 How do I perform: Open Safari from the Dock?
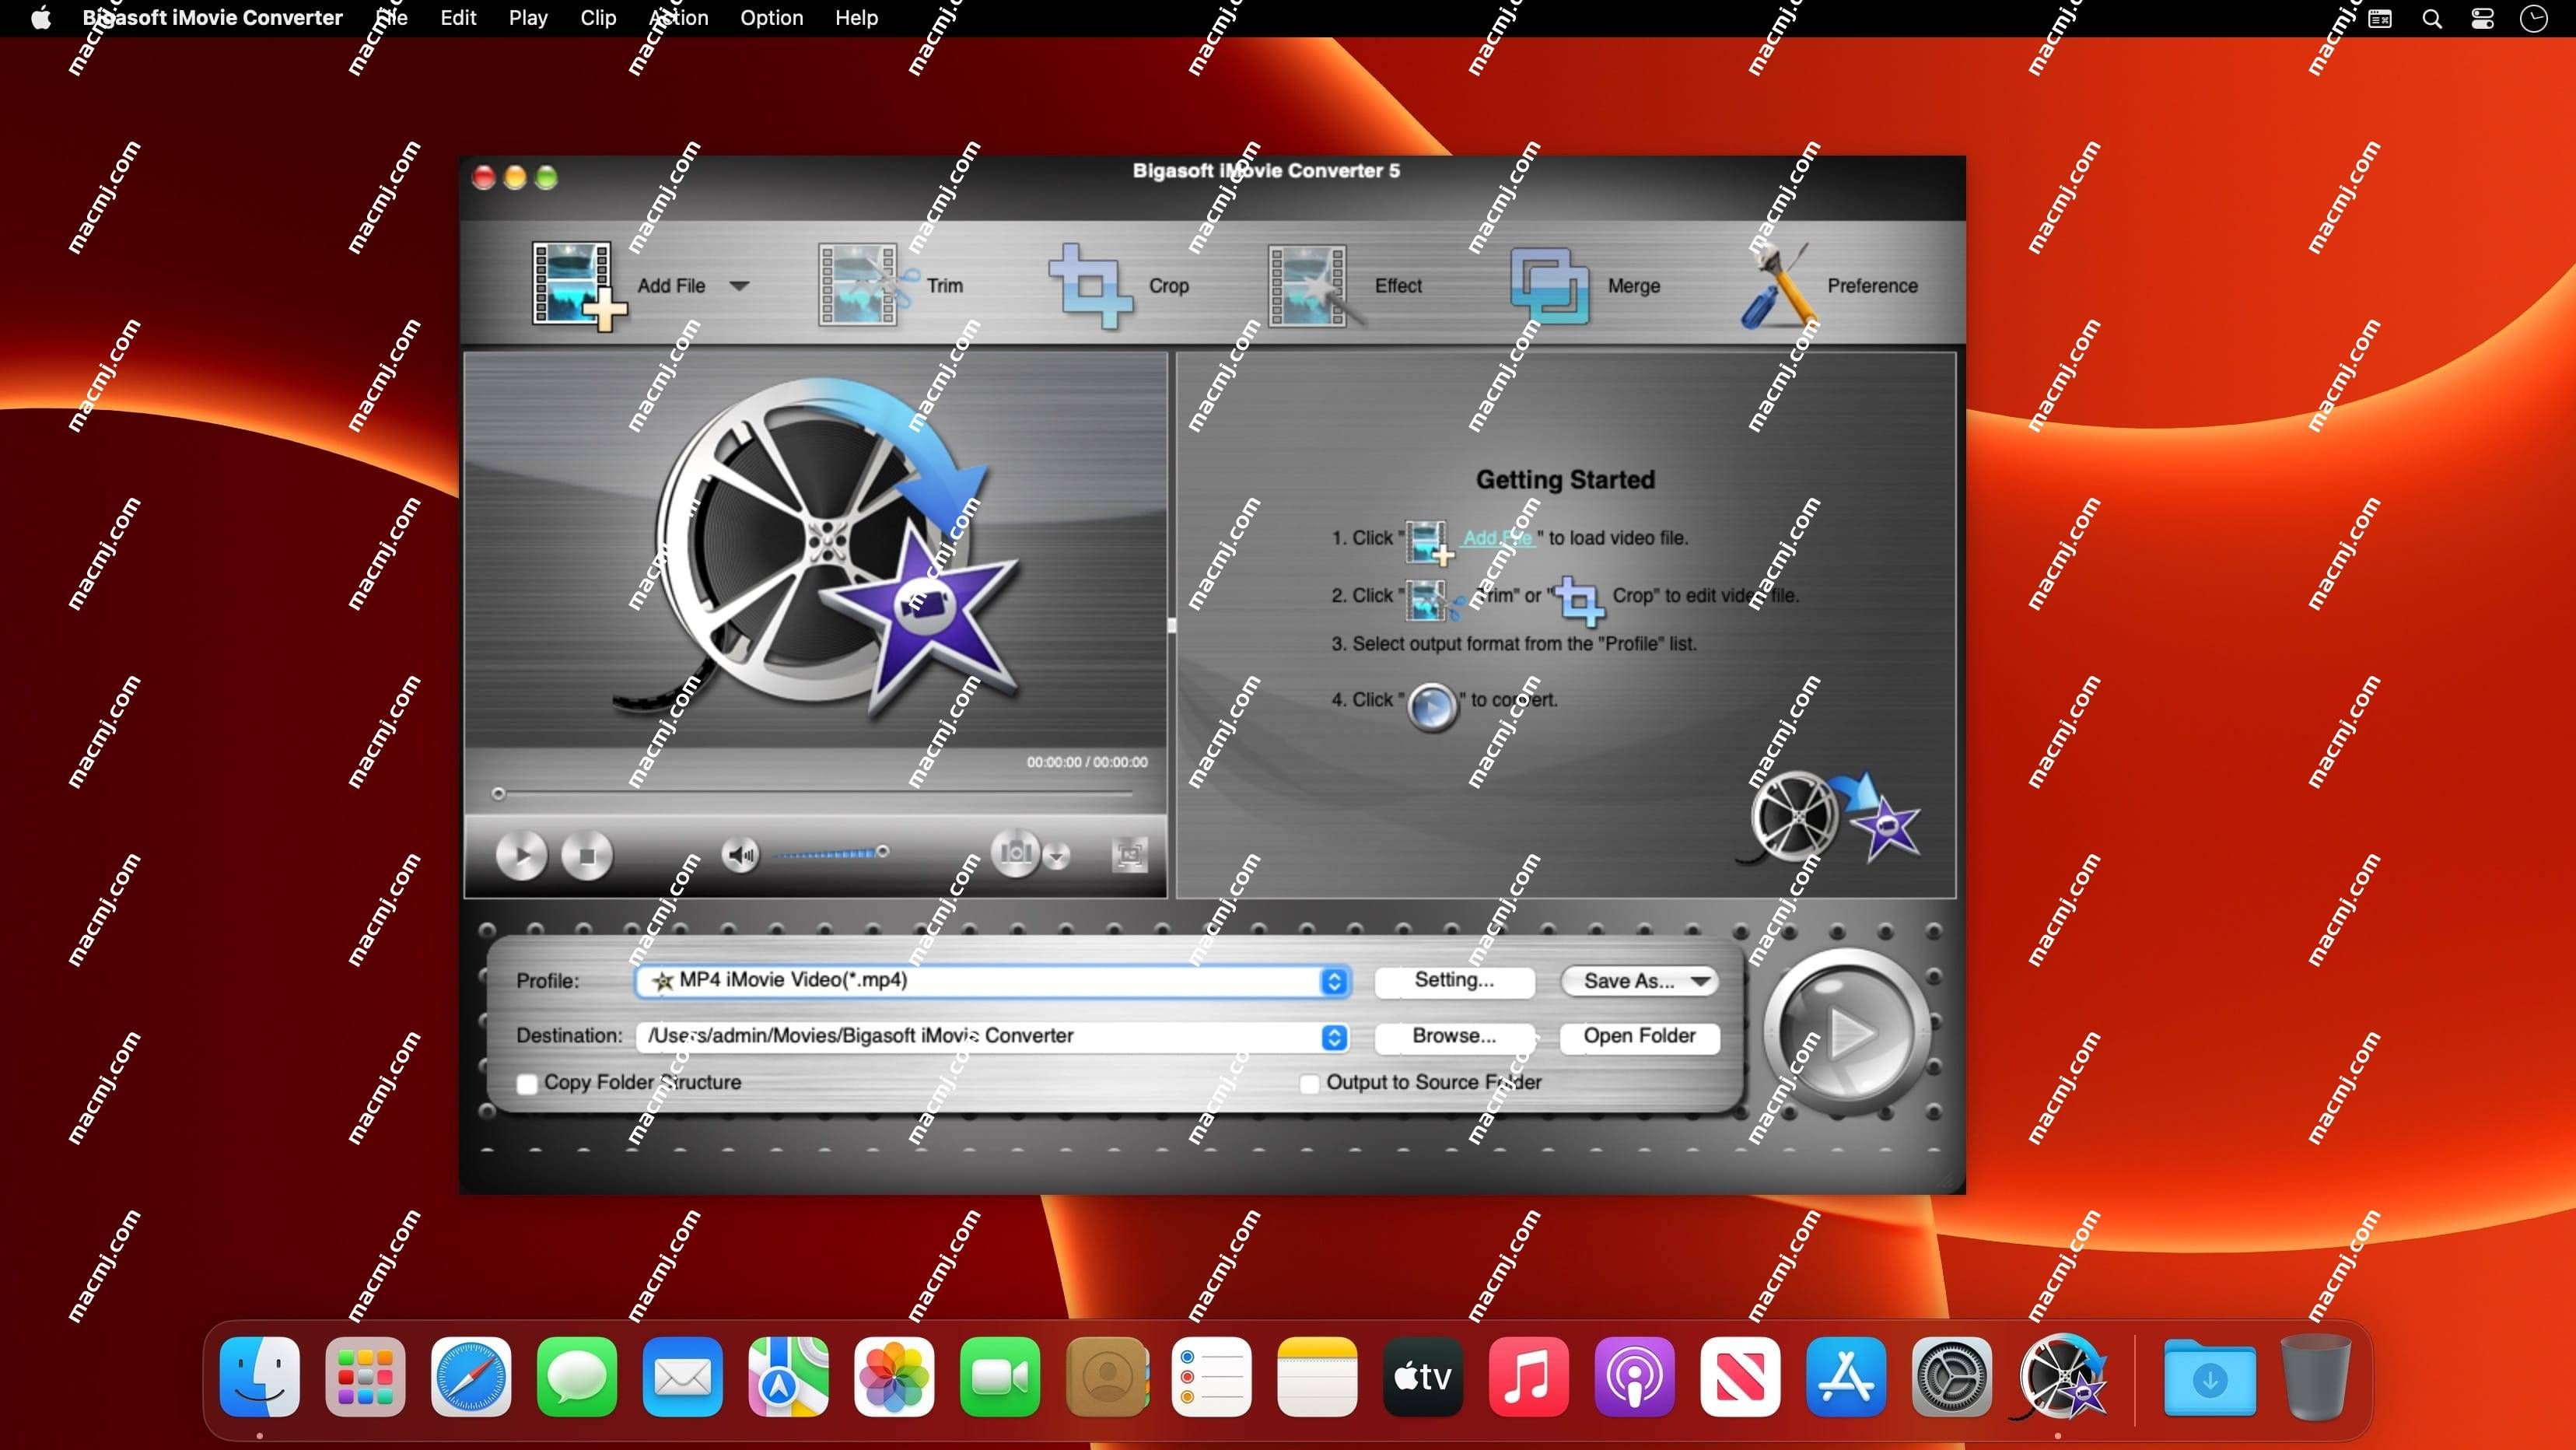[471, 1377]
